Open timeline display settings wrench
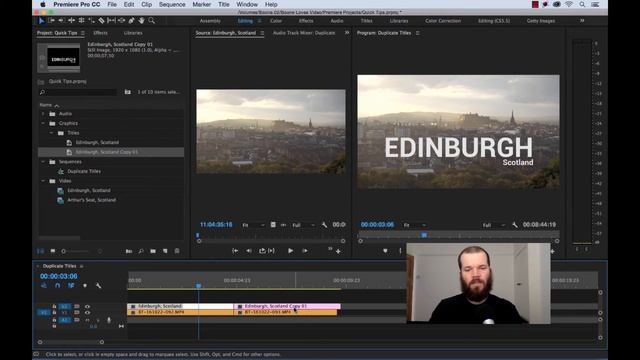This screenshot has height=360, width=640. [98, 286]
